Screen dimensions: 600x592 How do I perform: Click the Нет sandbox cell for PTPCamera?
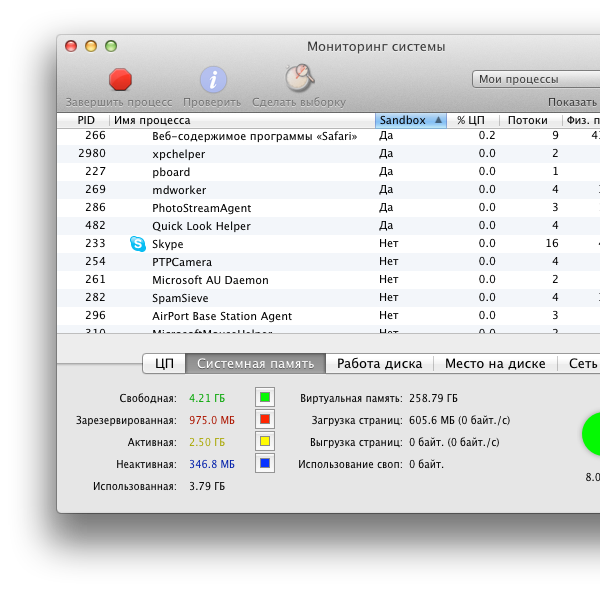point(389,261)
